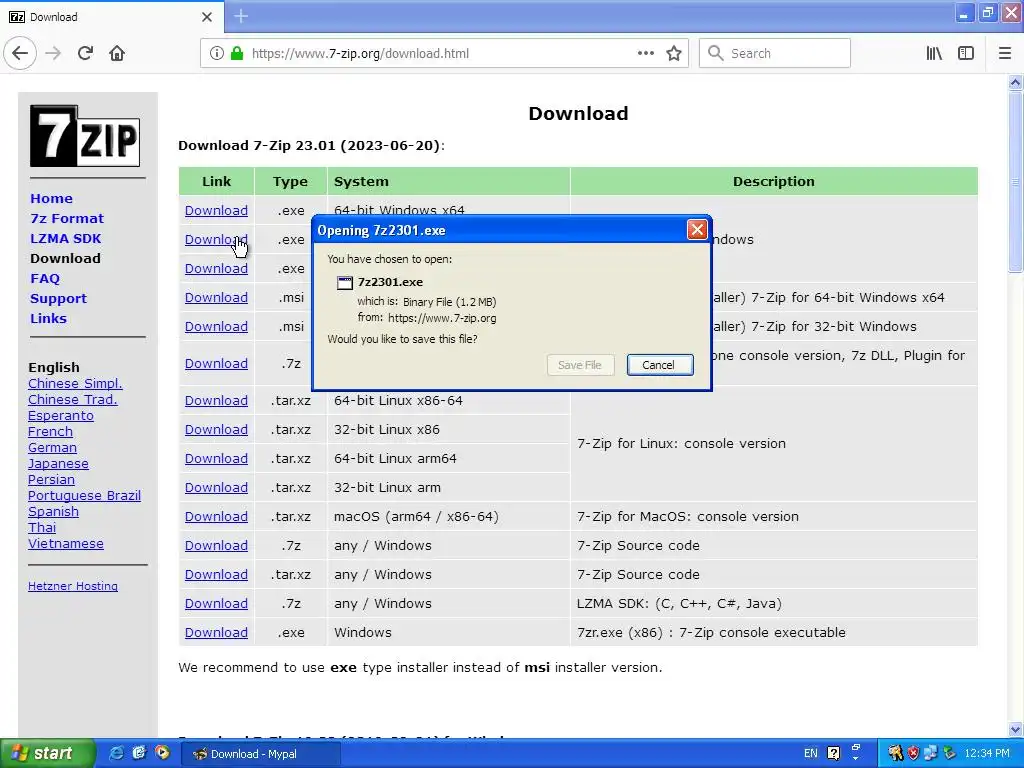The height and width of the screenshot is (768, 1024).
Task: Select the Download browser tab
Action: click(111, 17)
